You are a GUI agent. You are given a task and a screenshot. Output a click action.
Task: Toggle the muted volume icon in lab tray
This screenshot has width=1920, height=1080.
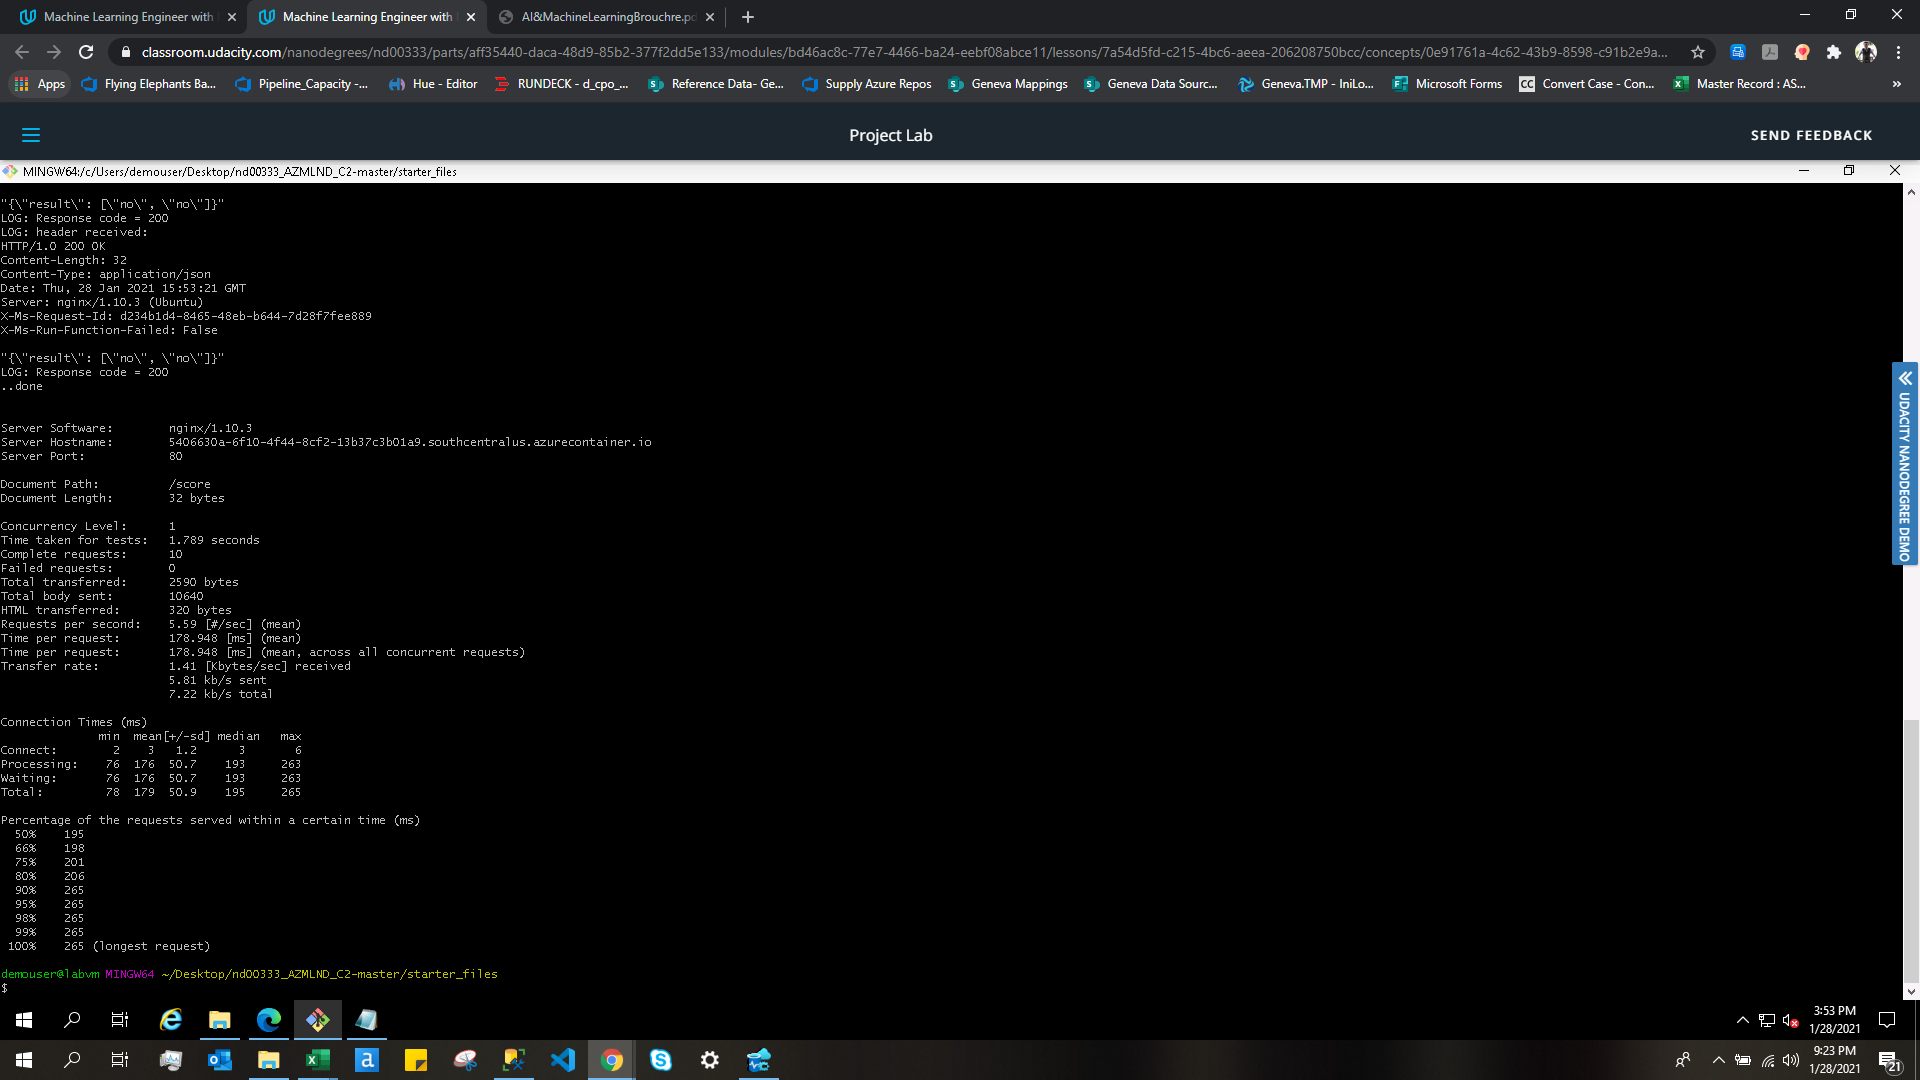pyautogui.click(x=1790, y=1020)
